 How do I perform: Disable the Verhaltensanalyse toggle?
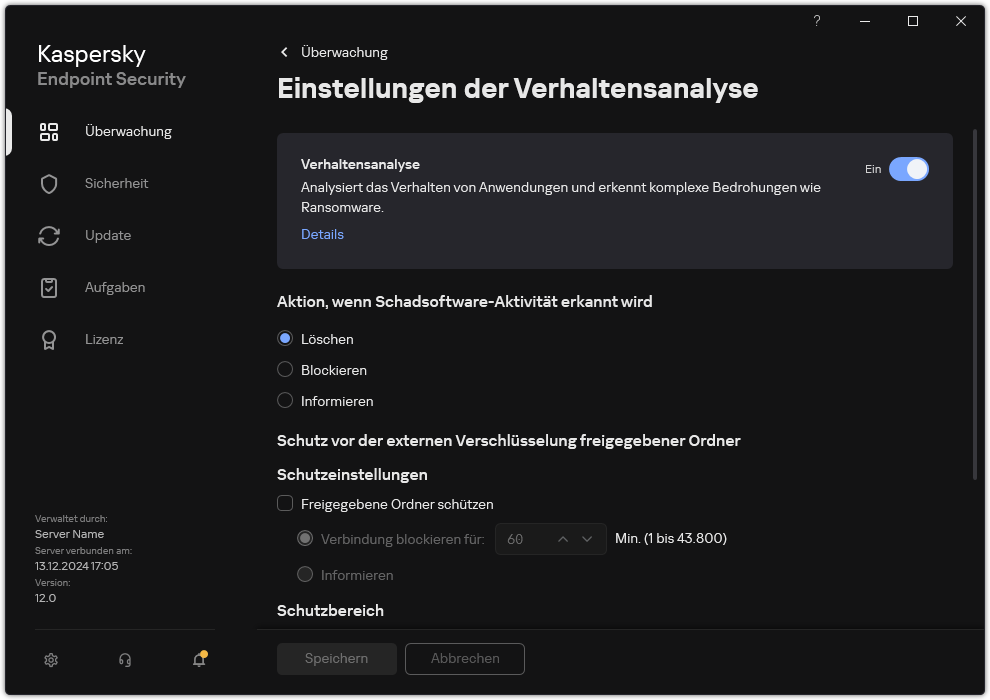click(909, 169)
